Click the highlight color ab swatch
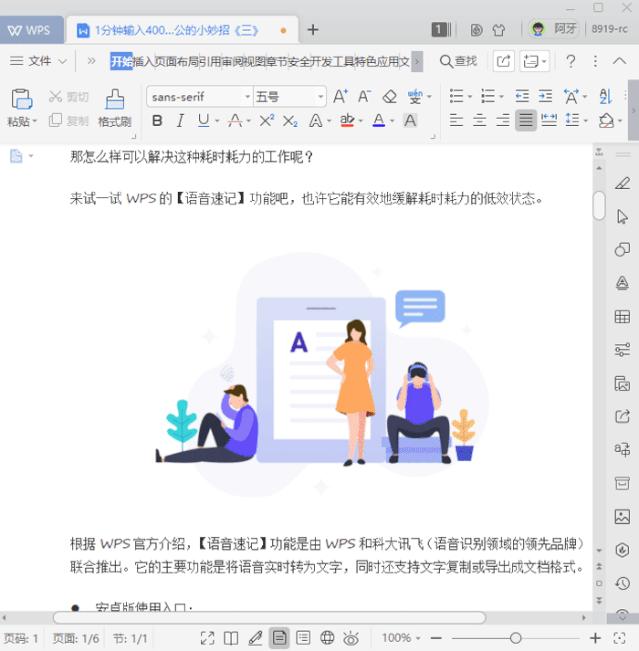 pos(347,120)
